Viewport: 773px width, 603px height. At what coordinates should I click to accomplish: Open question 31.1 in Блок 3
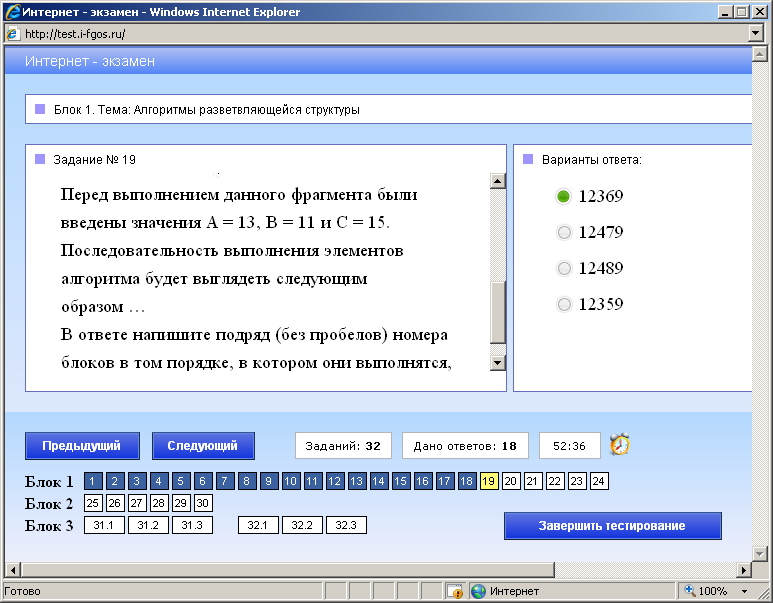(x=104, y=525)
